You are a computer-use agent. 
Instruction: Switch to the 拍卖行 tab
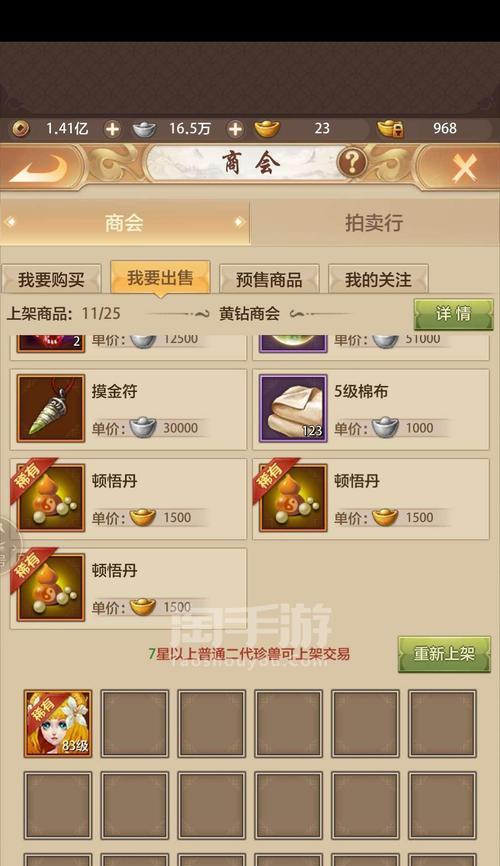pyautogui.click(x=374, y=223)
